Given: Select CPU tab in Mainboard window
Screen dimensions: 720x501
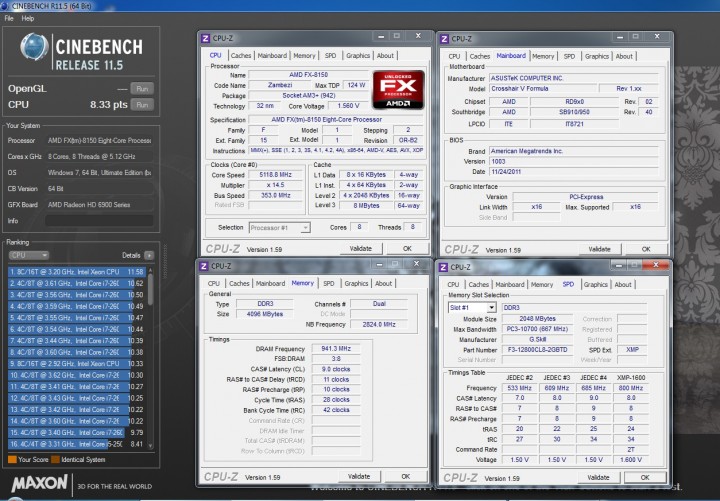Looking at the screenshot, I should [454, 56].
